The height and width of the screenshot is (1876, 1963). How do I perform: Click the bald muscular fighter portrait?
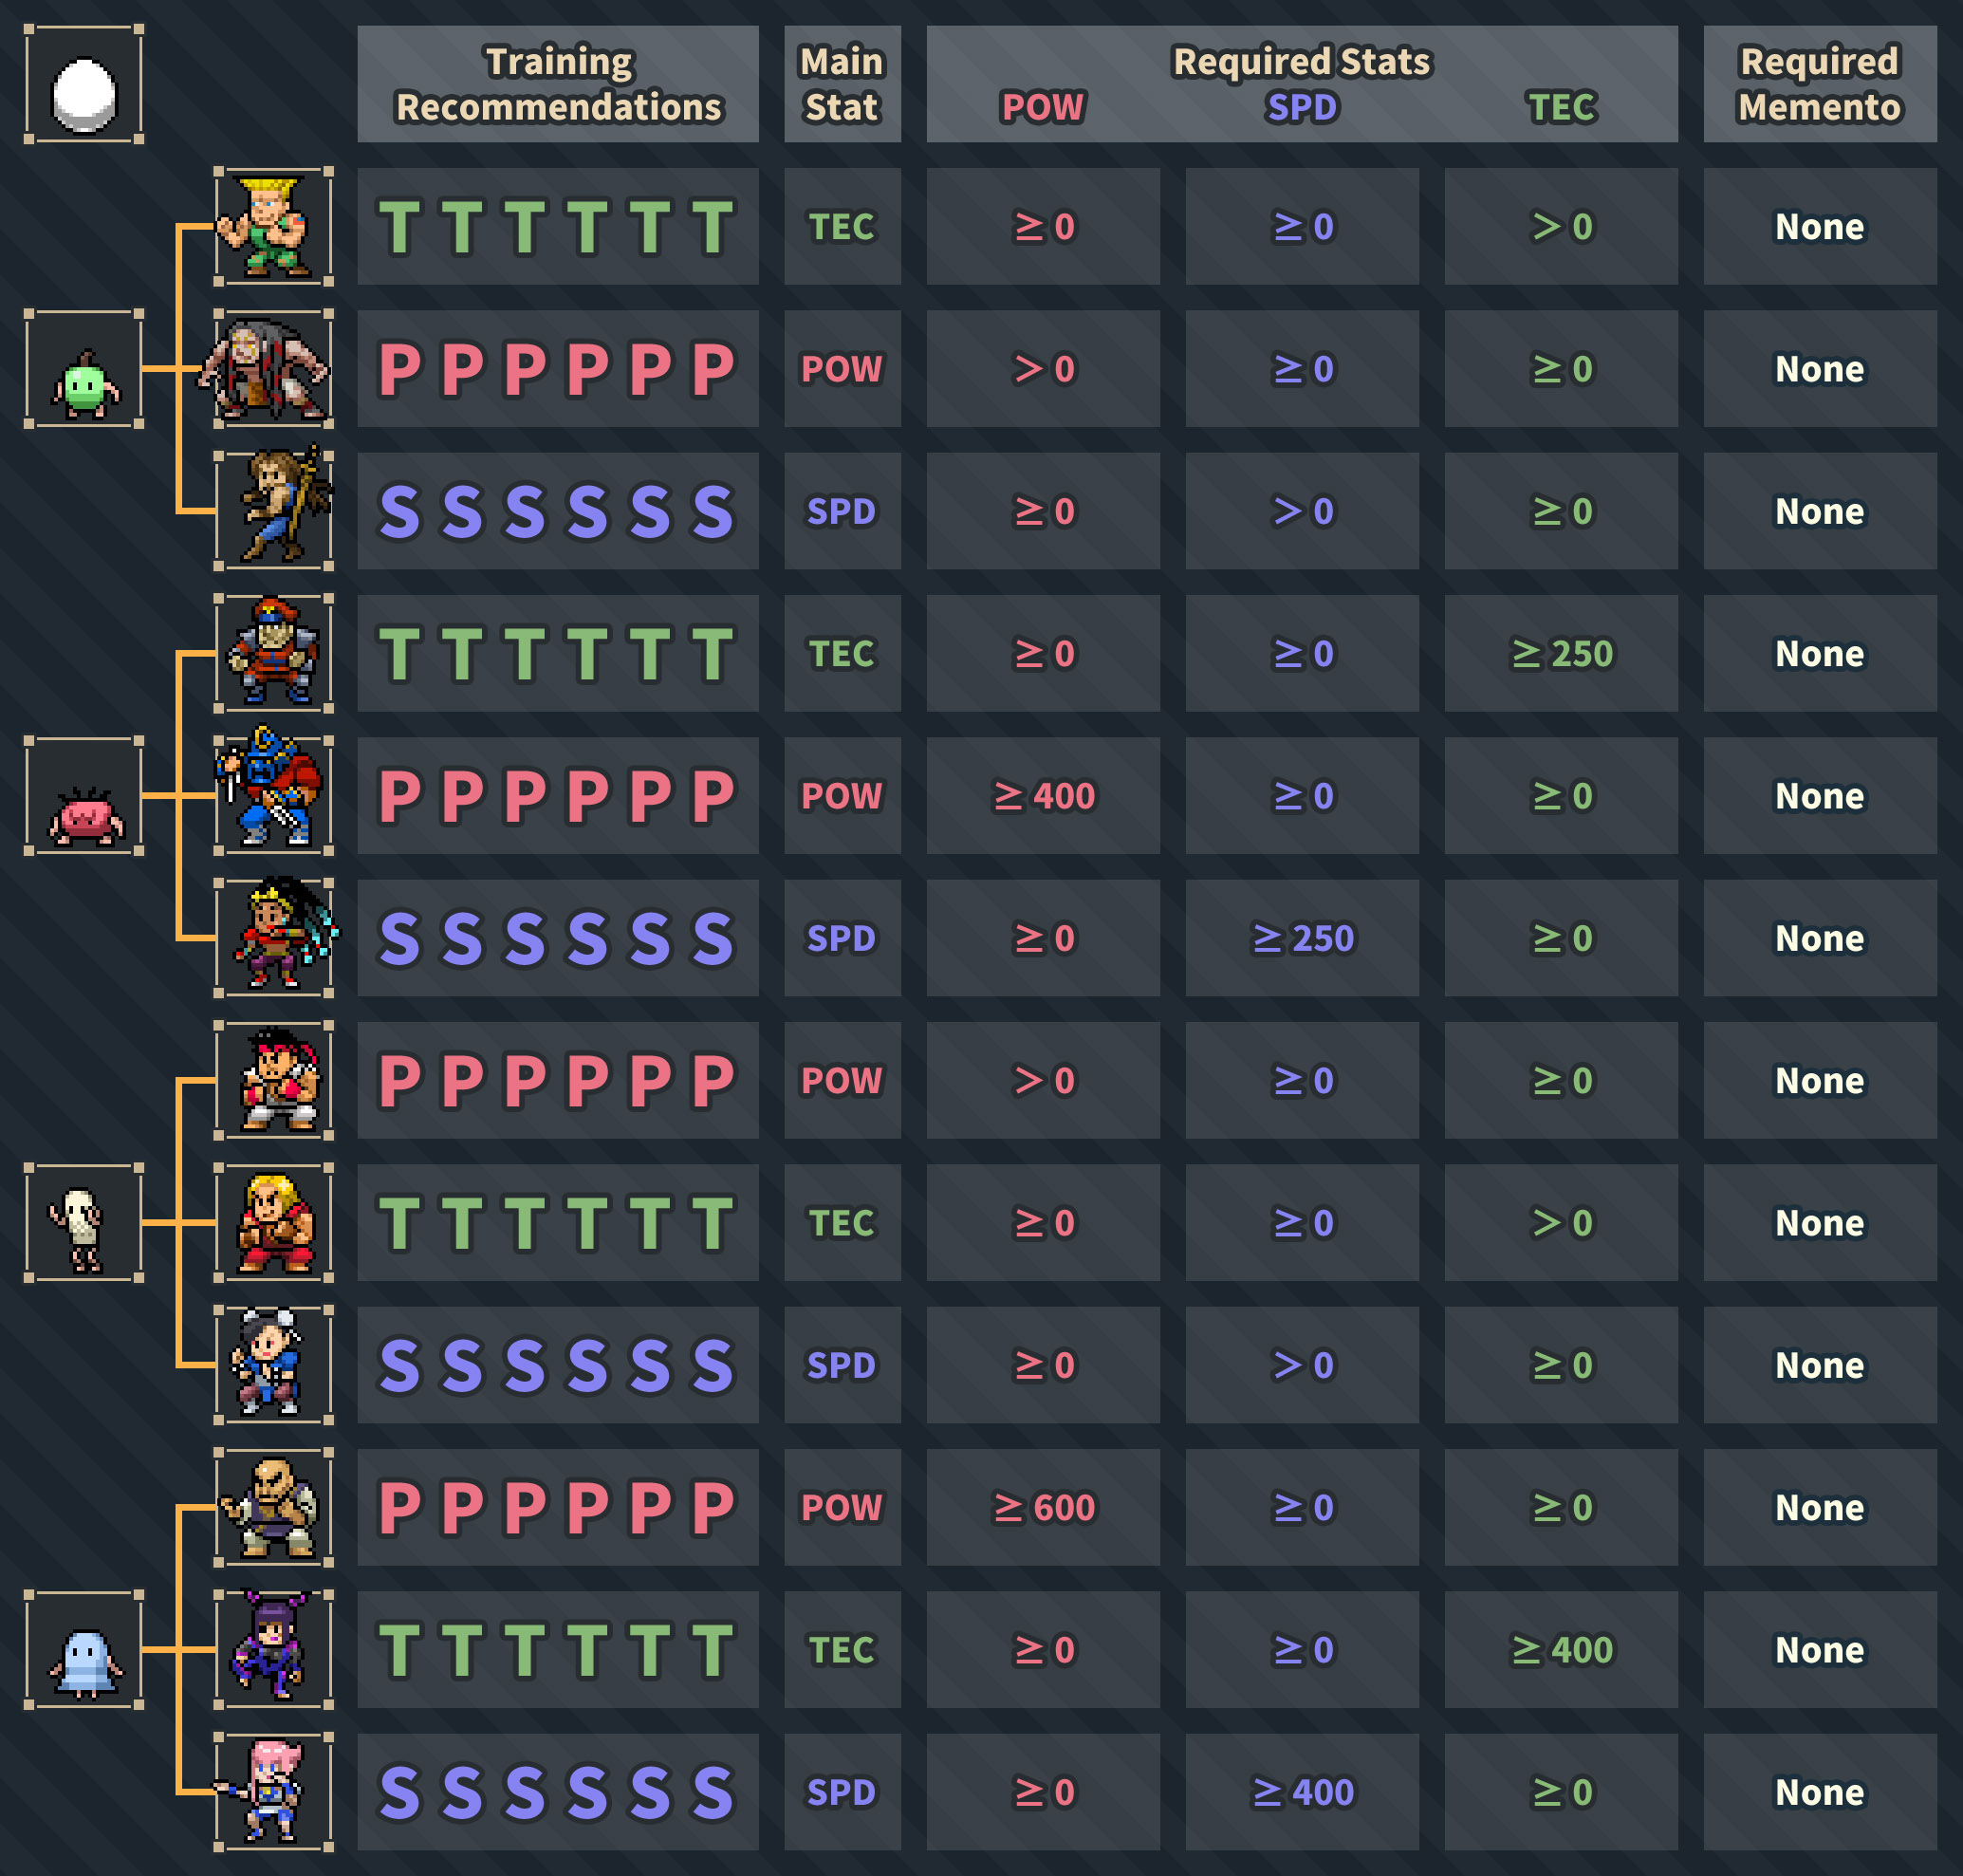(x=273, y=1508)
